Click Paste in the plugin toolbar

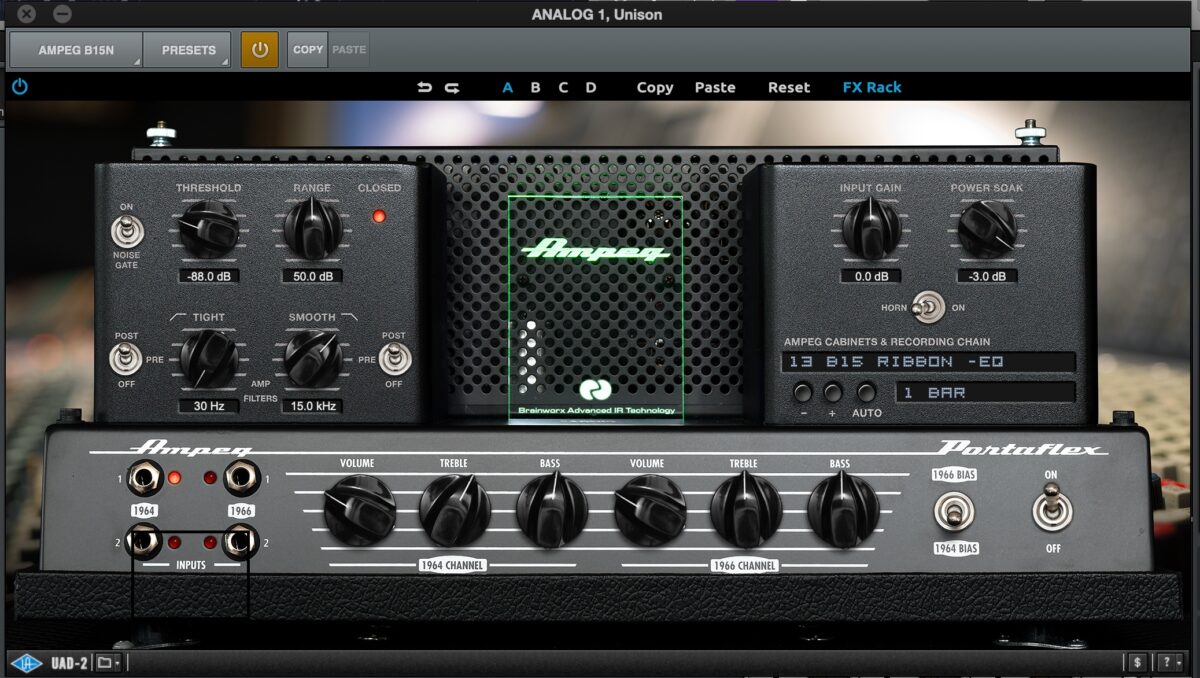click(x=715, y=88)
